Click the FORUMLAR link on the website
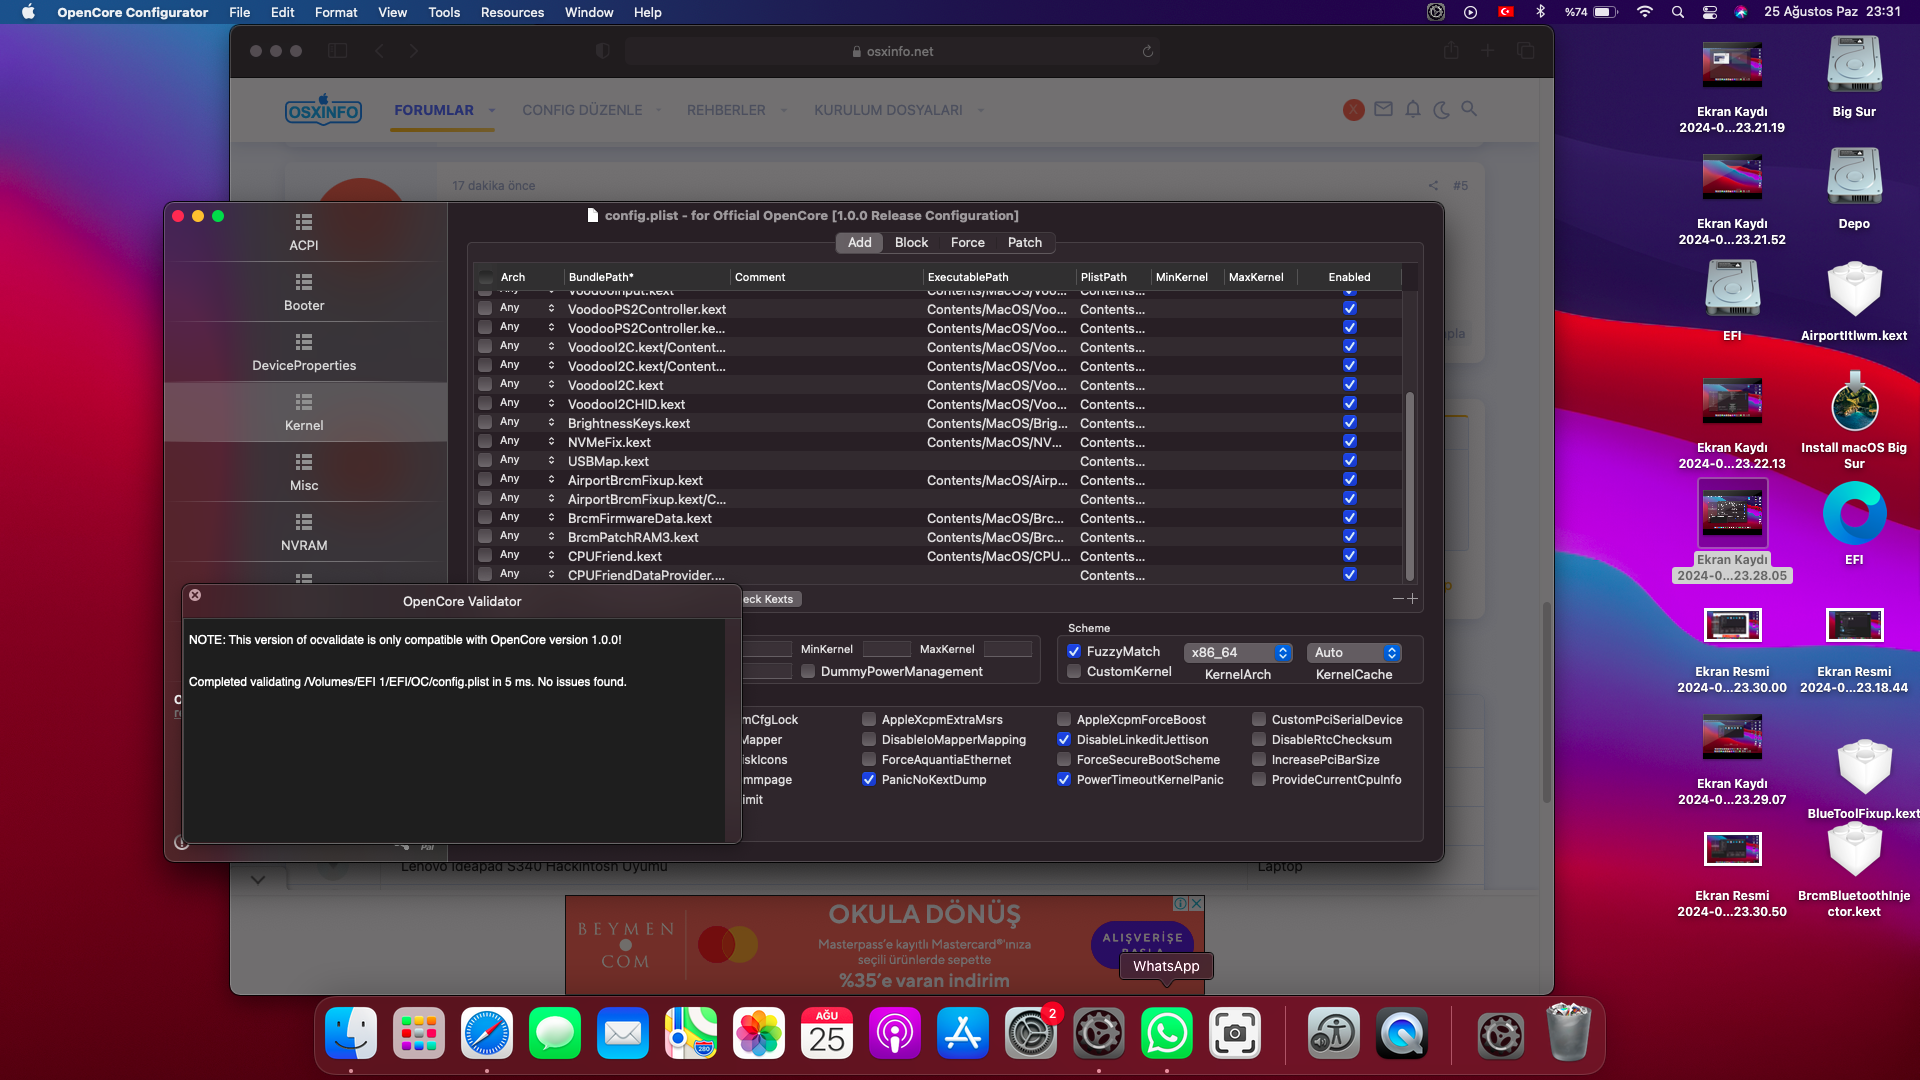The image size is (1920, 1080). click(434, 110)
